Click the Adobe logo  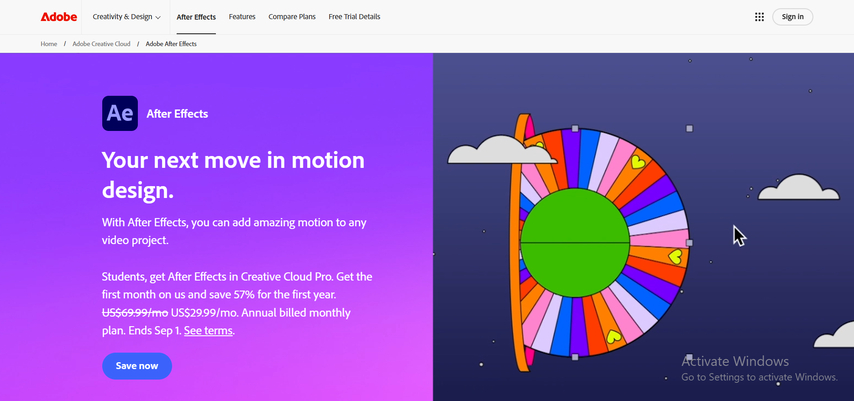click(x=59, y=17)
